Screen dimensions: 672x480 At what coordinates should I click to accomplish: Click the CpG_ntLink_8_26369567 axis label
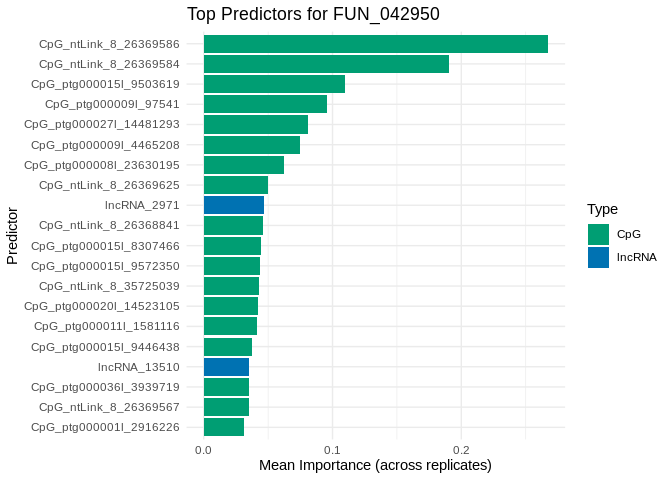coord(109,407)
